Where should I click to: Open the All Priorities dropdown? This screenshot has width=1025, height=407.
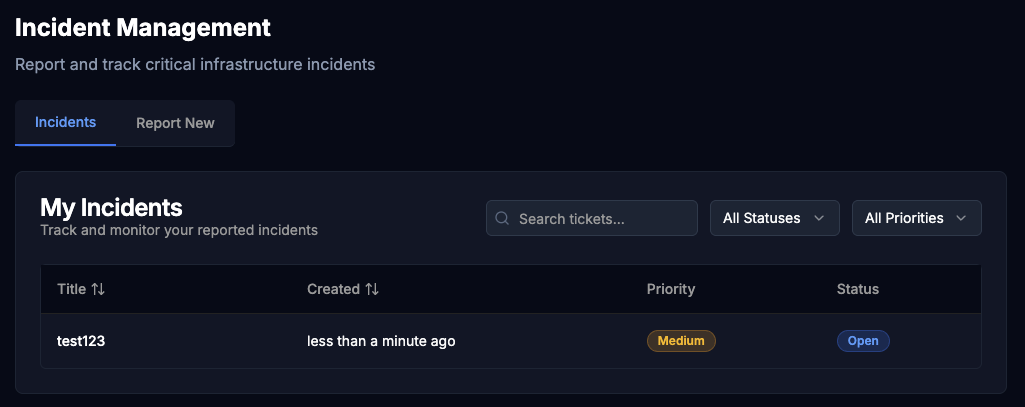point(916,218)
